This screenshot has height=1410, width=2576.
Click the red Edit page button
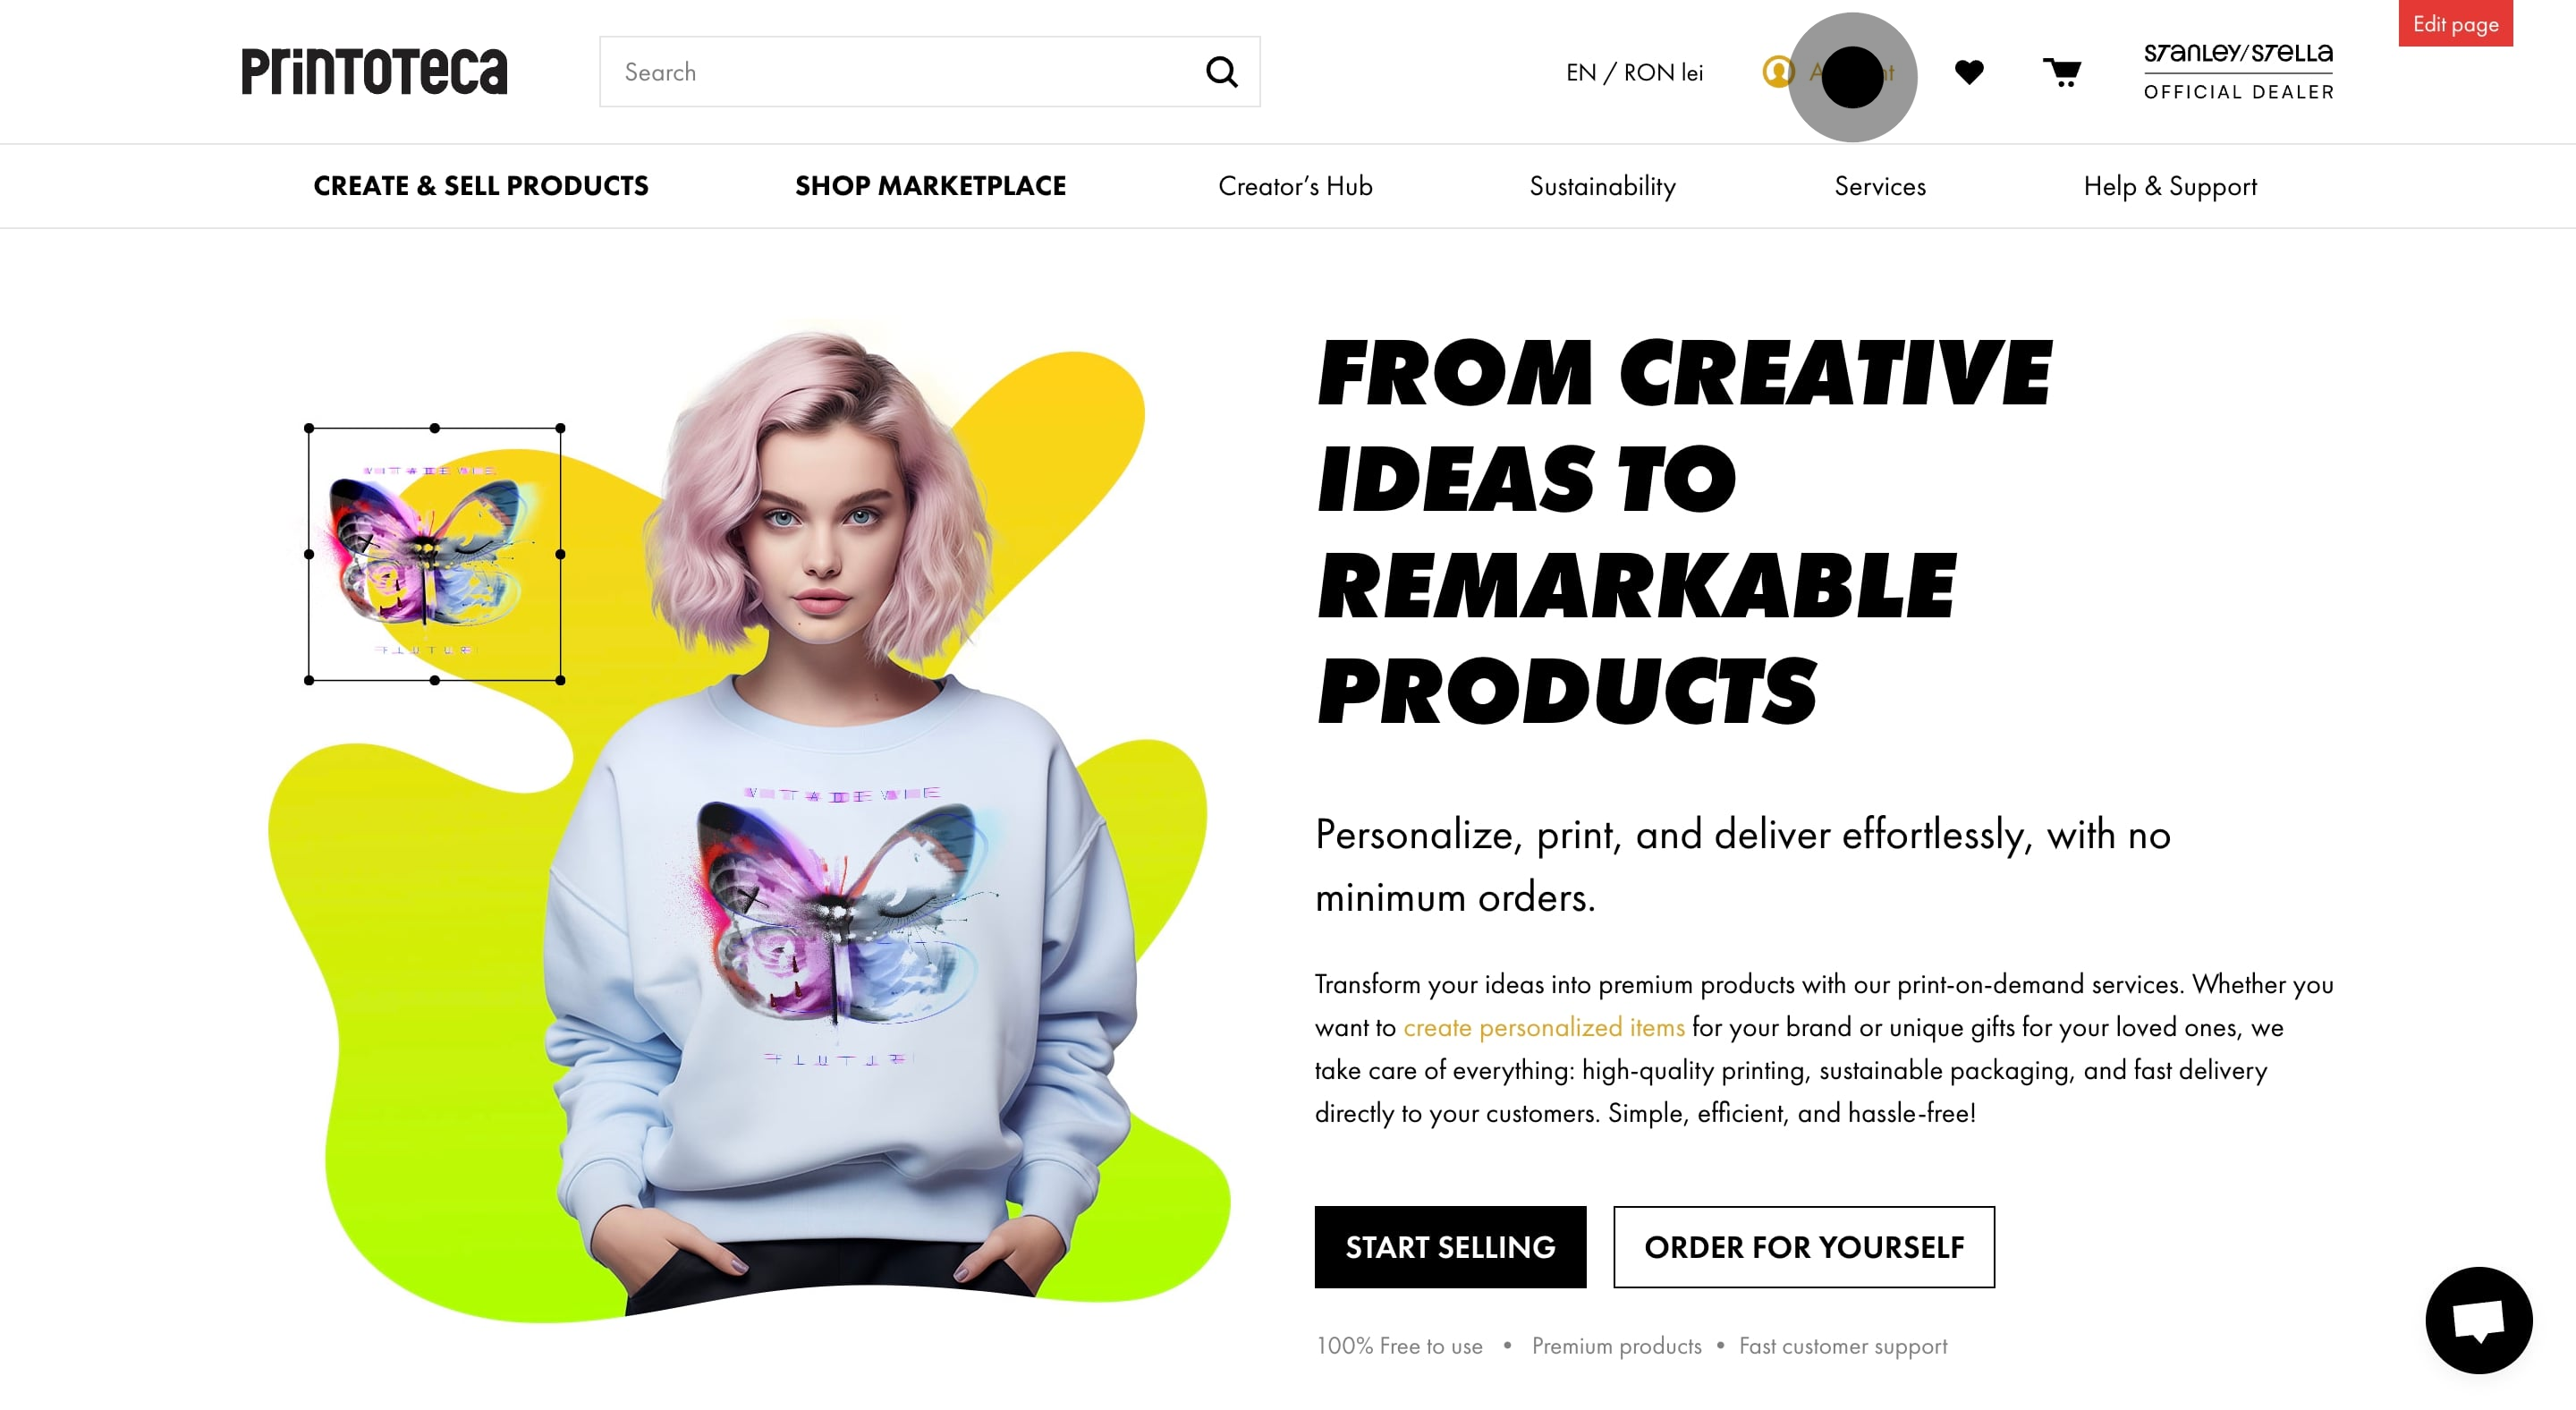pos(2455,23)
